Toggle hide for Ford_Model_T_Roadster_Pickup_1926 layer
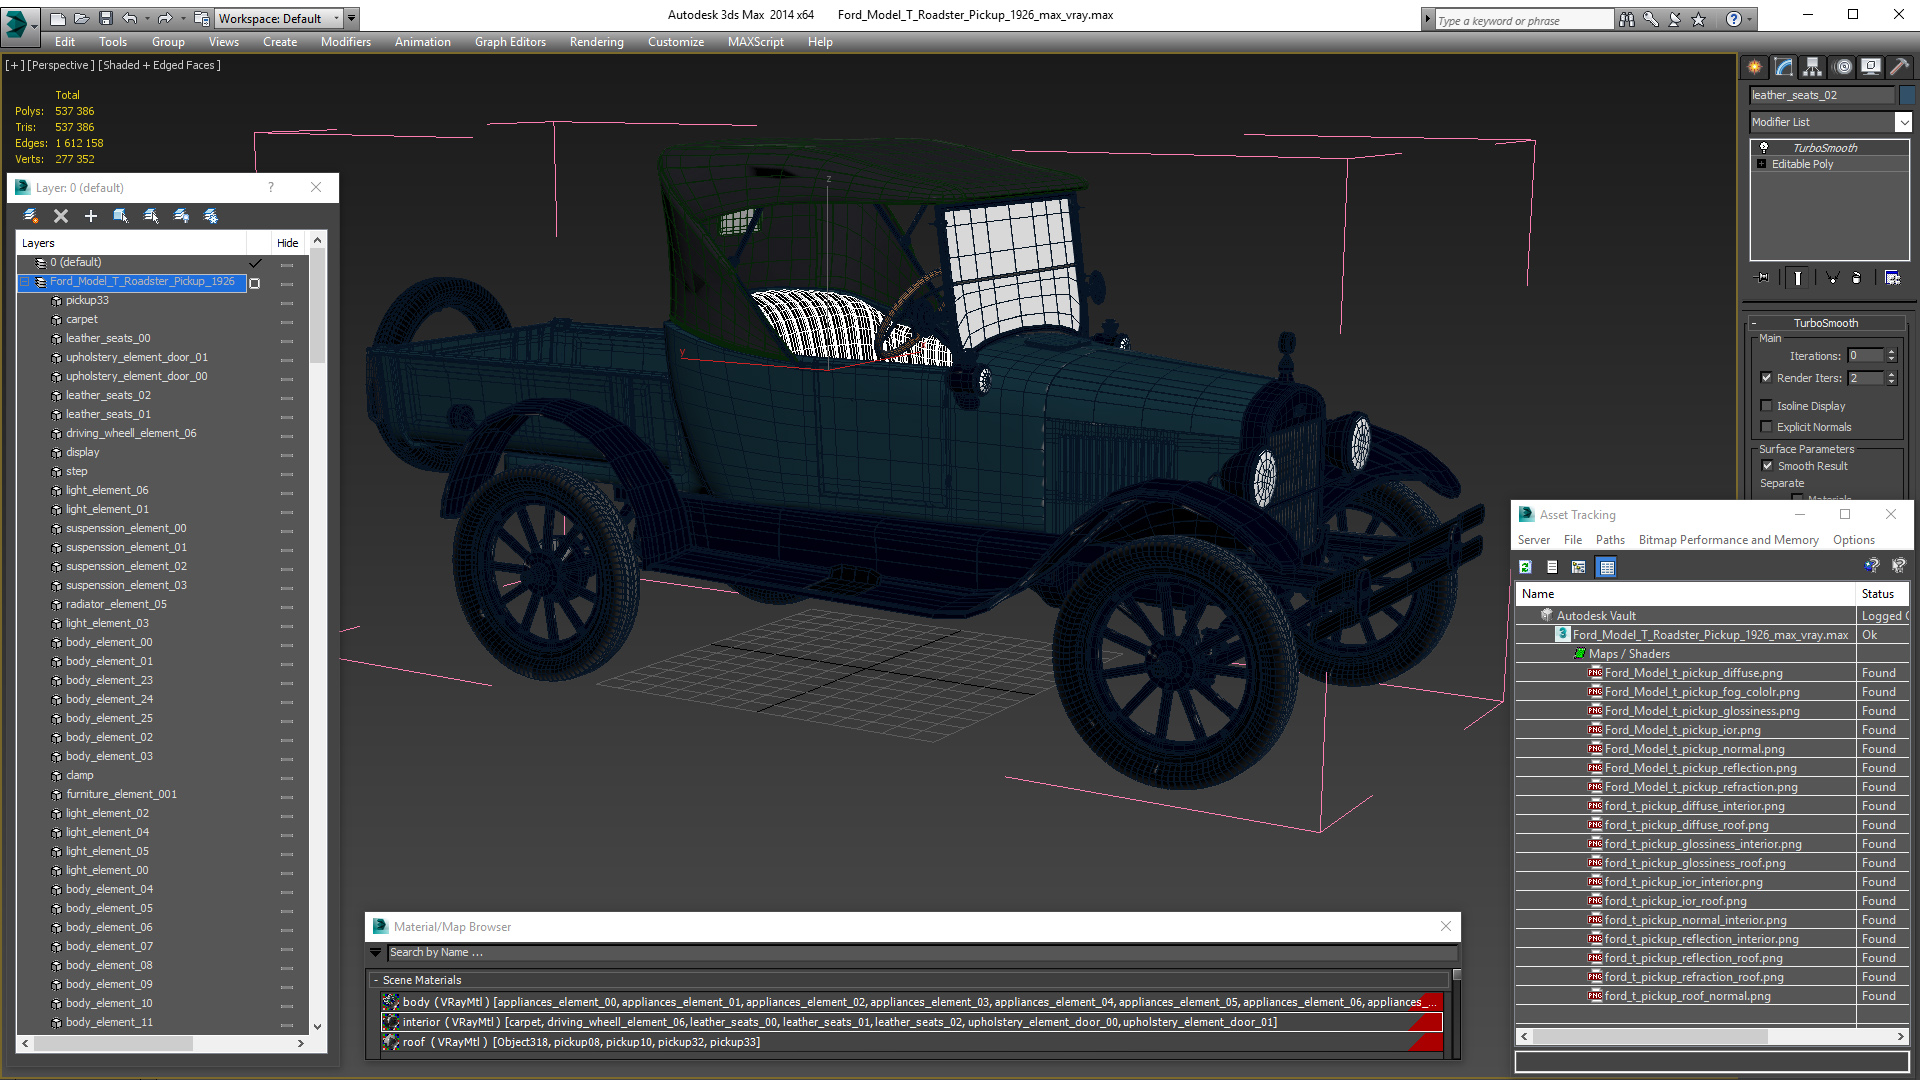This screenshot has height=1080, width=1920. [287, 283]
